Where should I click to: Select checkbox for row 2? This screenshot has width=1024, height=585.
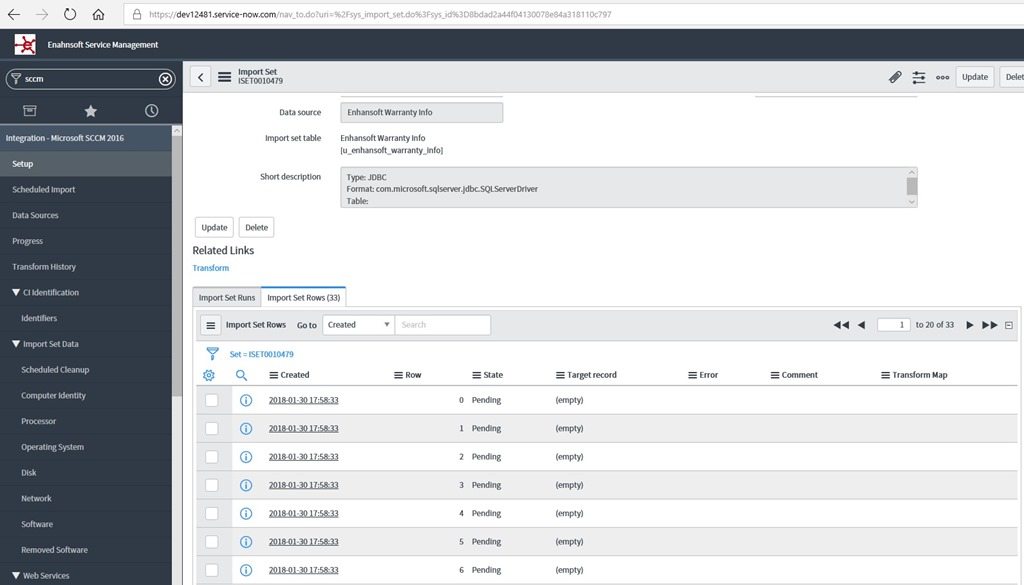coord(212,457)
